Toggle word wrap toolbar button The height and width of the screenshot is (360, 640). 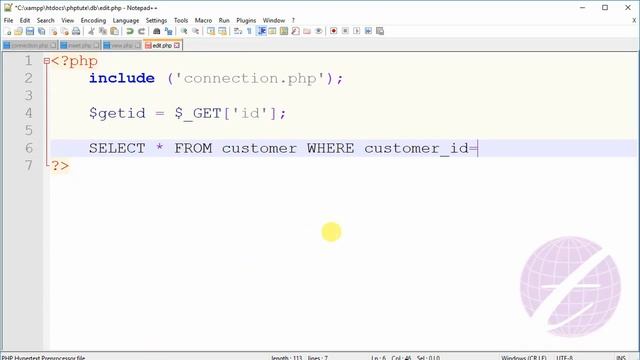coord(238,31)
